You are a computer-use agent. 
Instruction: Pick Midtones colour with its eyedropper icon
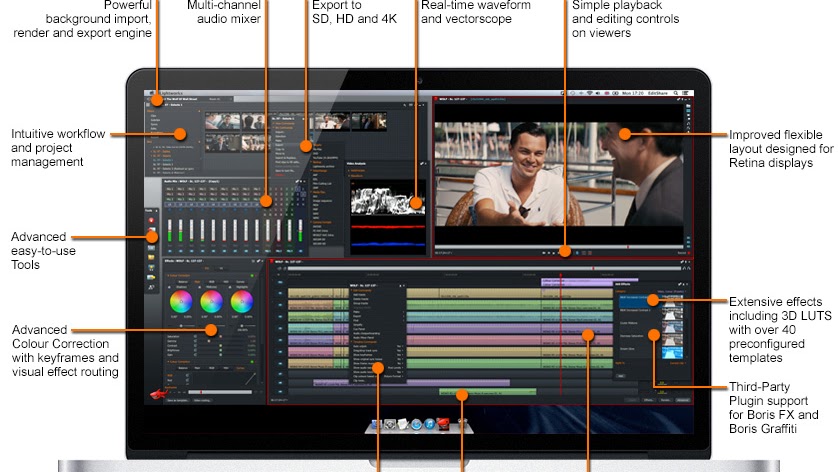199,287
